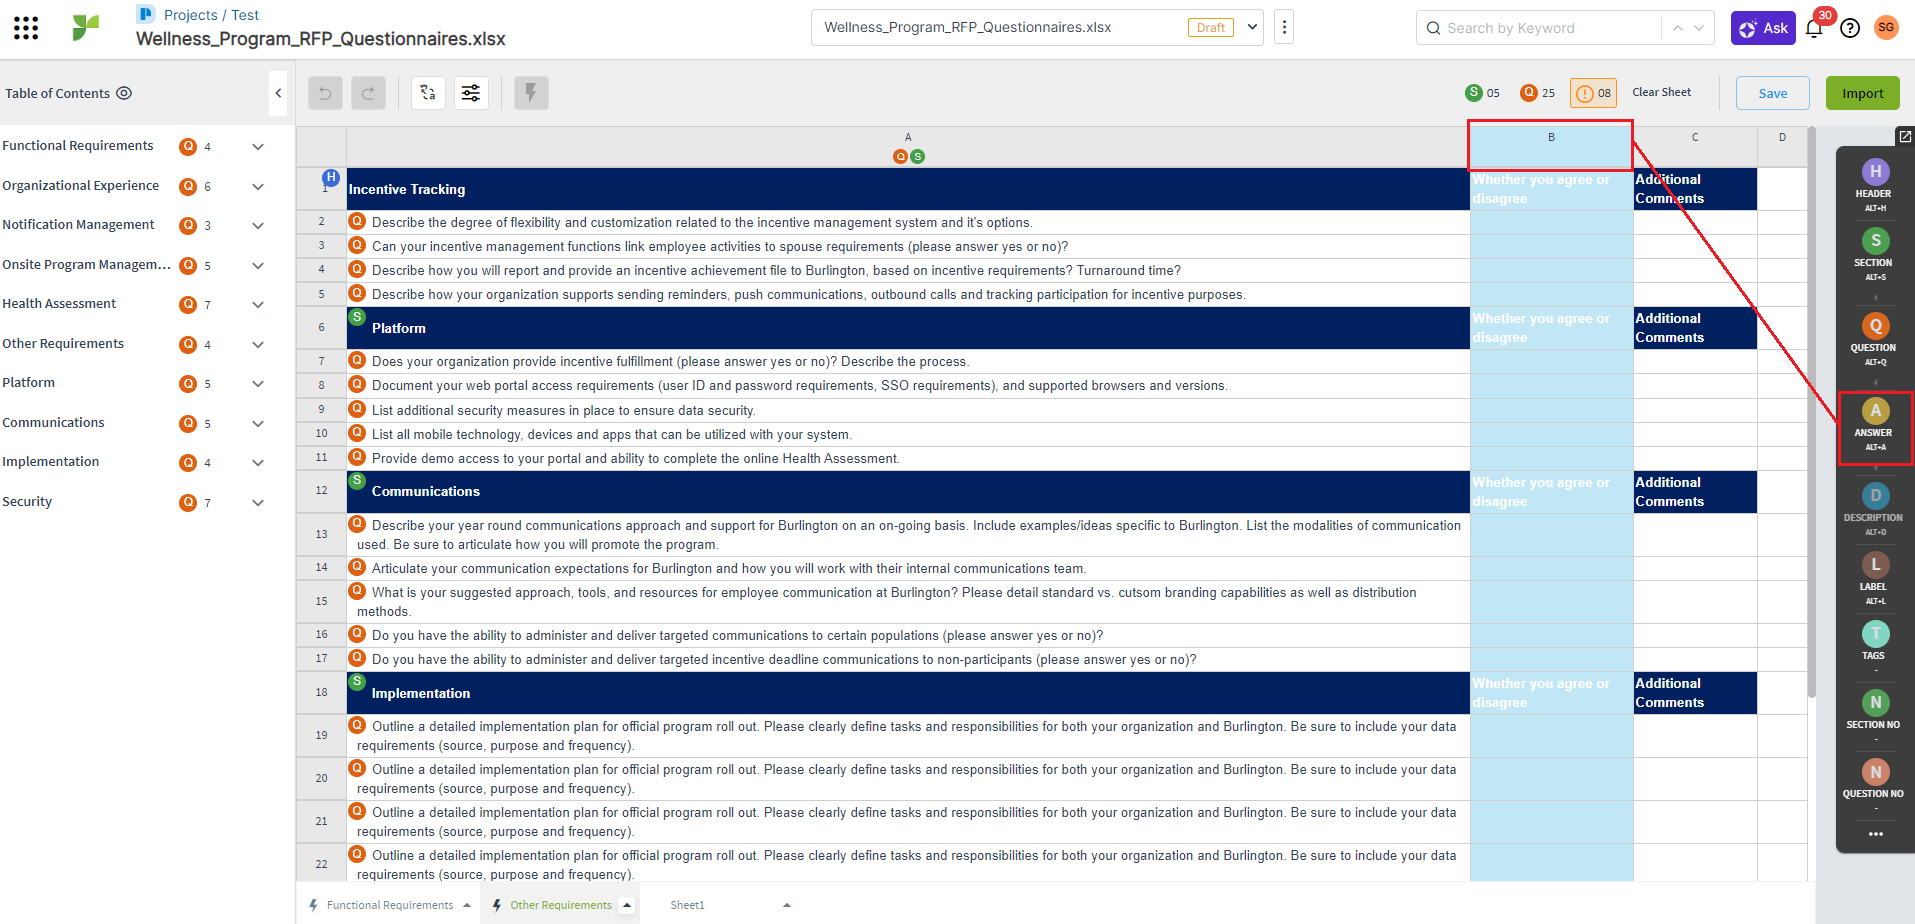Expand Organizational Experience section
The height and width of the screenshot is (924, 1915).
pos(258,187)
